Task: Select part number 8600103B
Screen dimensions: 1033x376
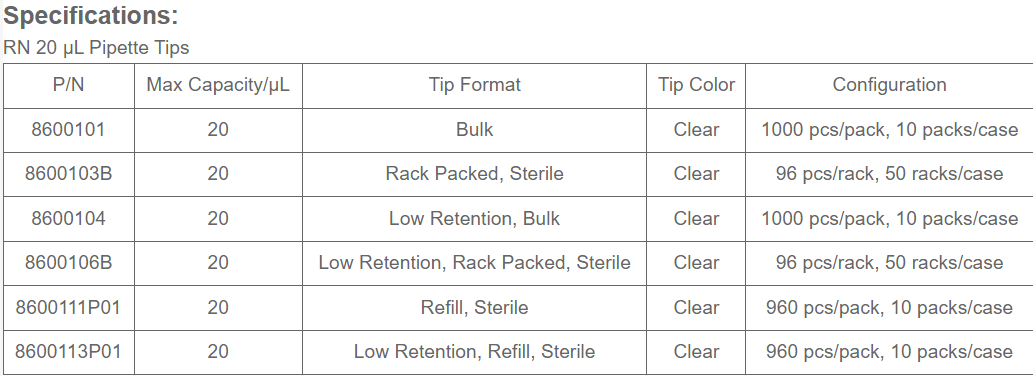Action: [69, 174]
